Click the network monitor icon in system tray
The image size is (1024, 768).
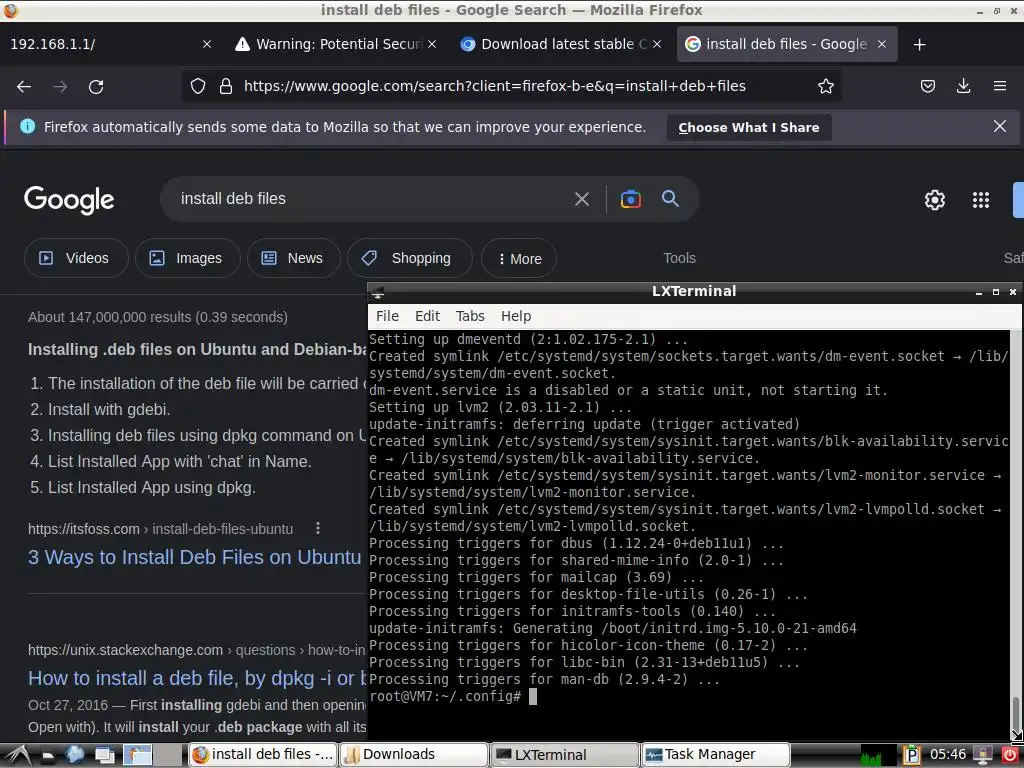click(x=982, y=755)
